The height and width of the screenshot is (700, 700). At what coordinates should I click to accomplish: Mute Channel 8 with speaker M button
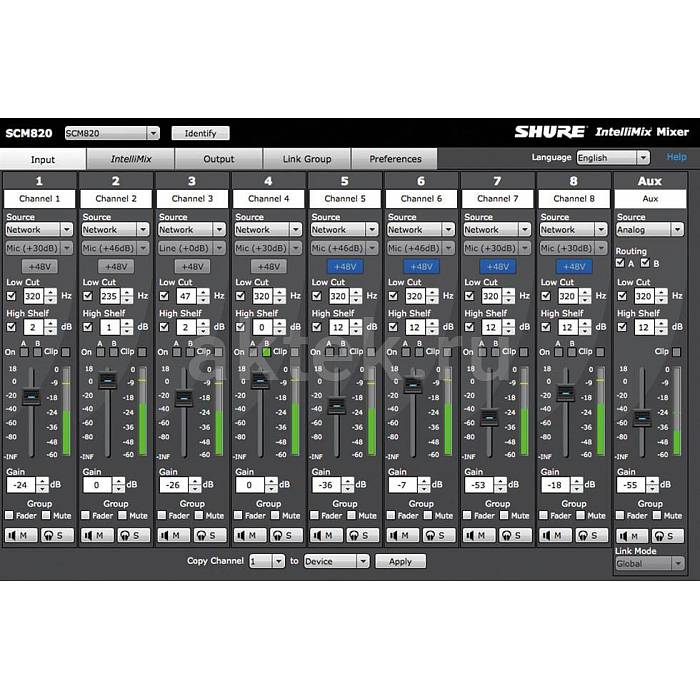click(x=555, y=535)
